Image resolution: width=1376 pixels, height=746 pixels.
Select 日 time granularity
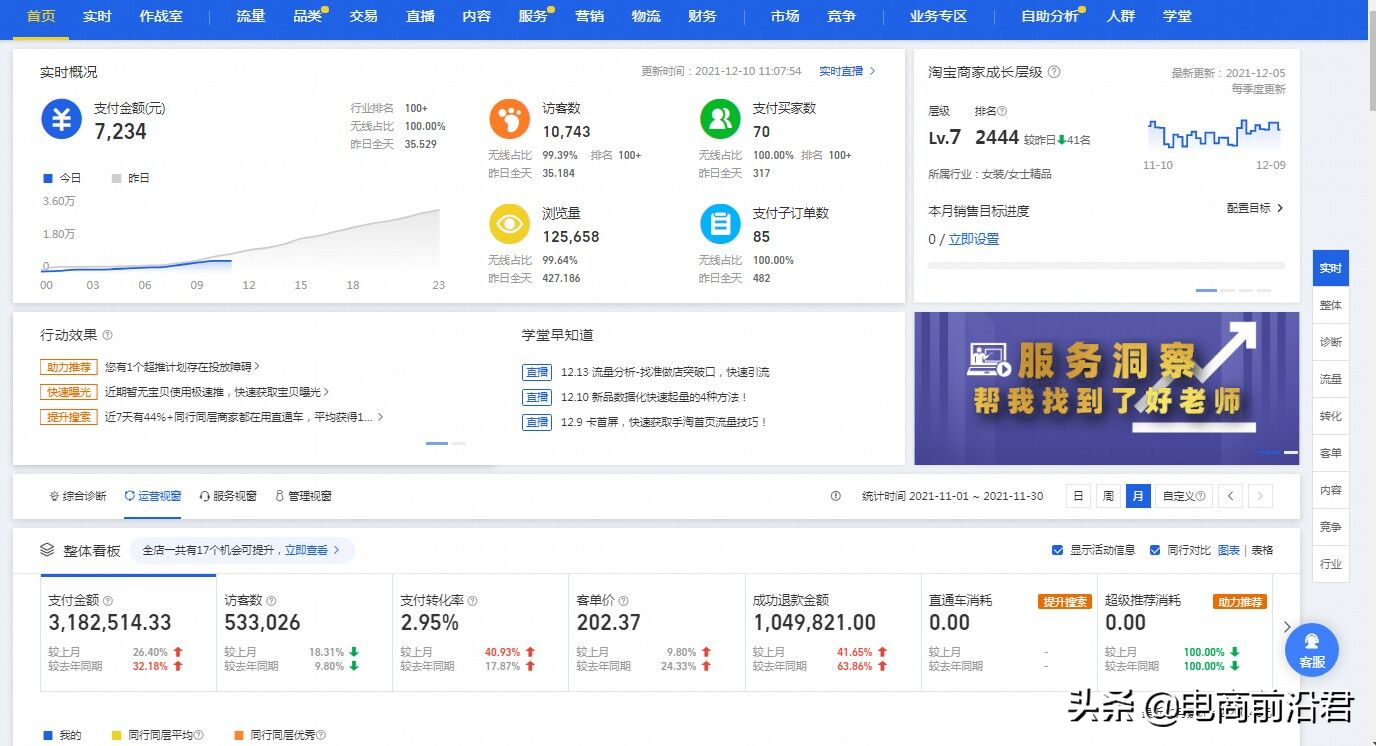click(x=1078, y=496)
